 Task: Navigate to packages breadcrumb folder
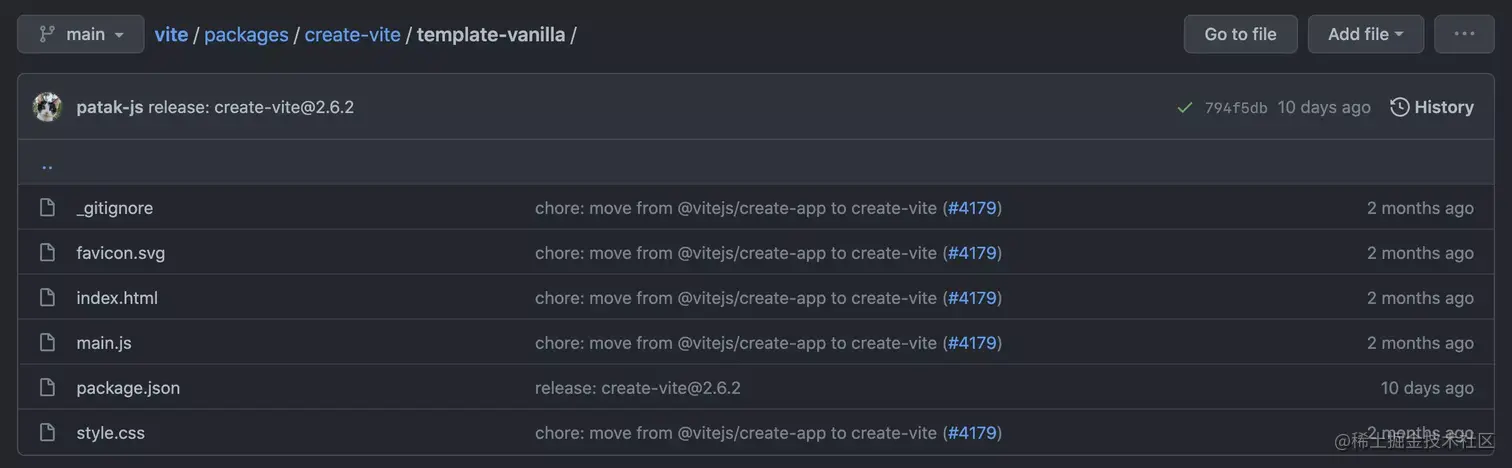pyautogui.click(x=246, y=35)
